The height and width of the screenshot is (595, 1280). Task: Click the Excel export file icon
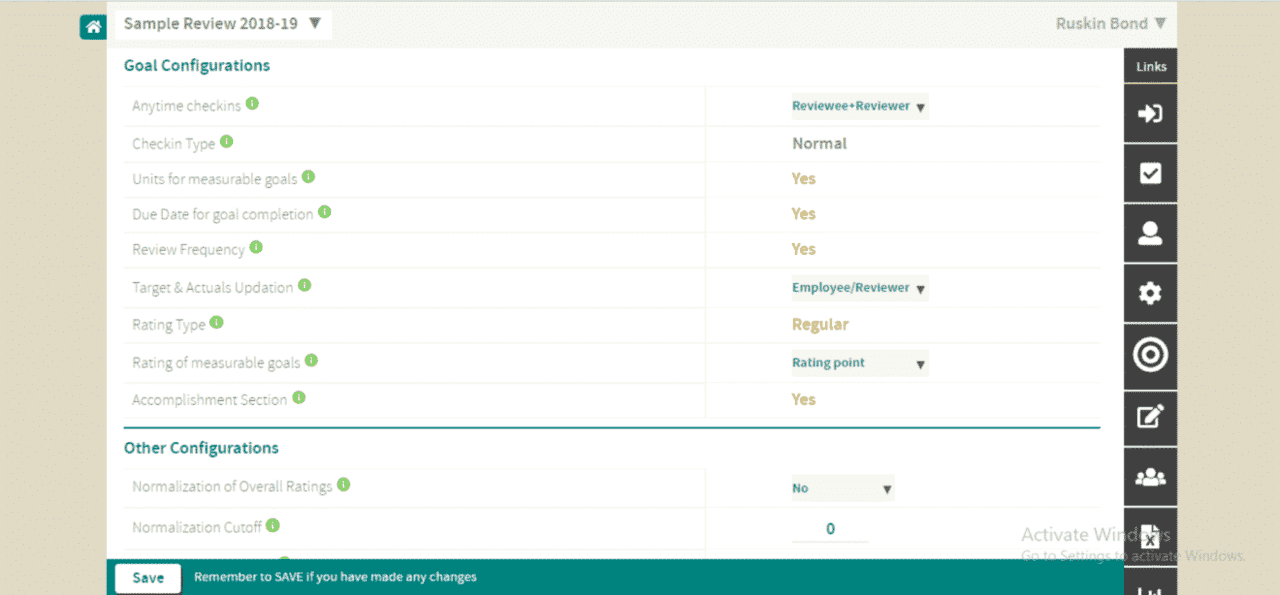click(x=1150, y=537)
